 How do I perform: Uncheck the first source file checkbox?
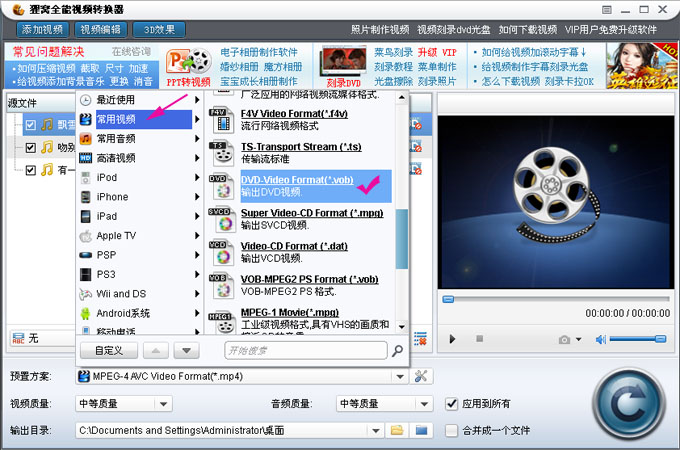[31, 125]
